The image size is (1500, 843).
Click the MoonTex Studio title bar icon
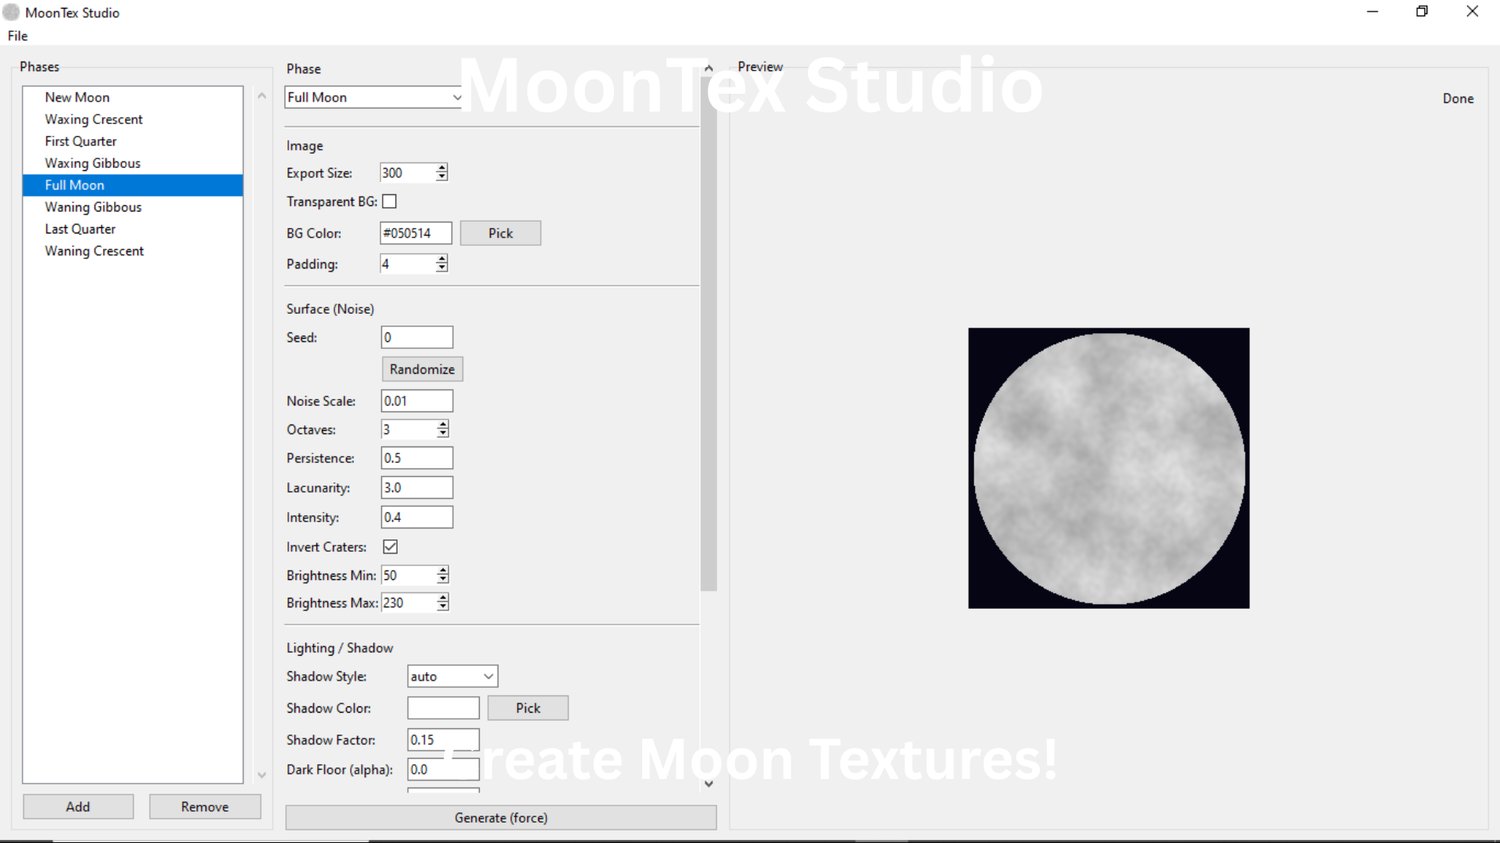[x=12, y=12]
